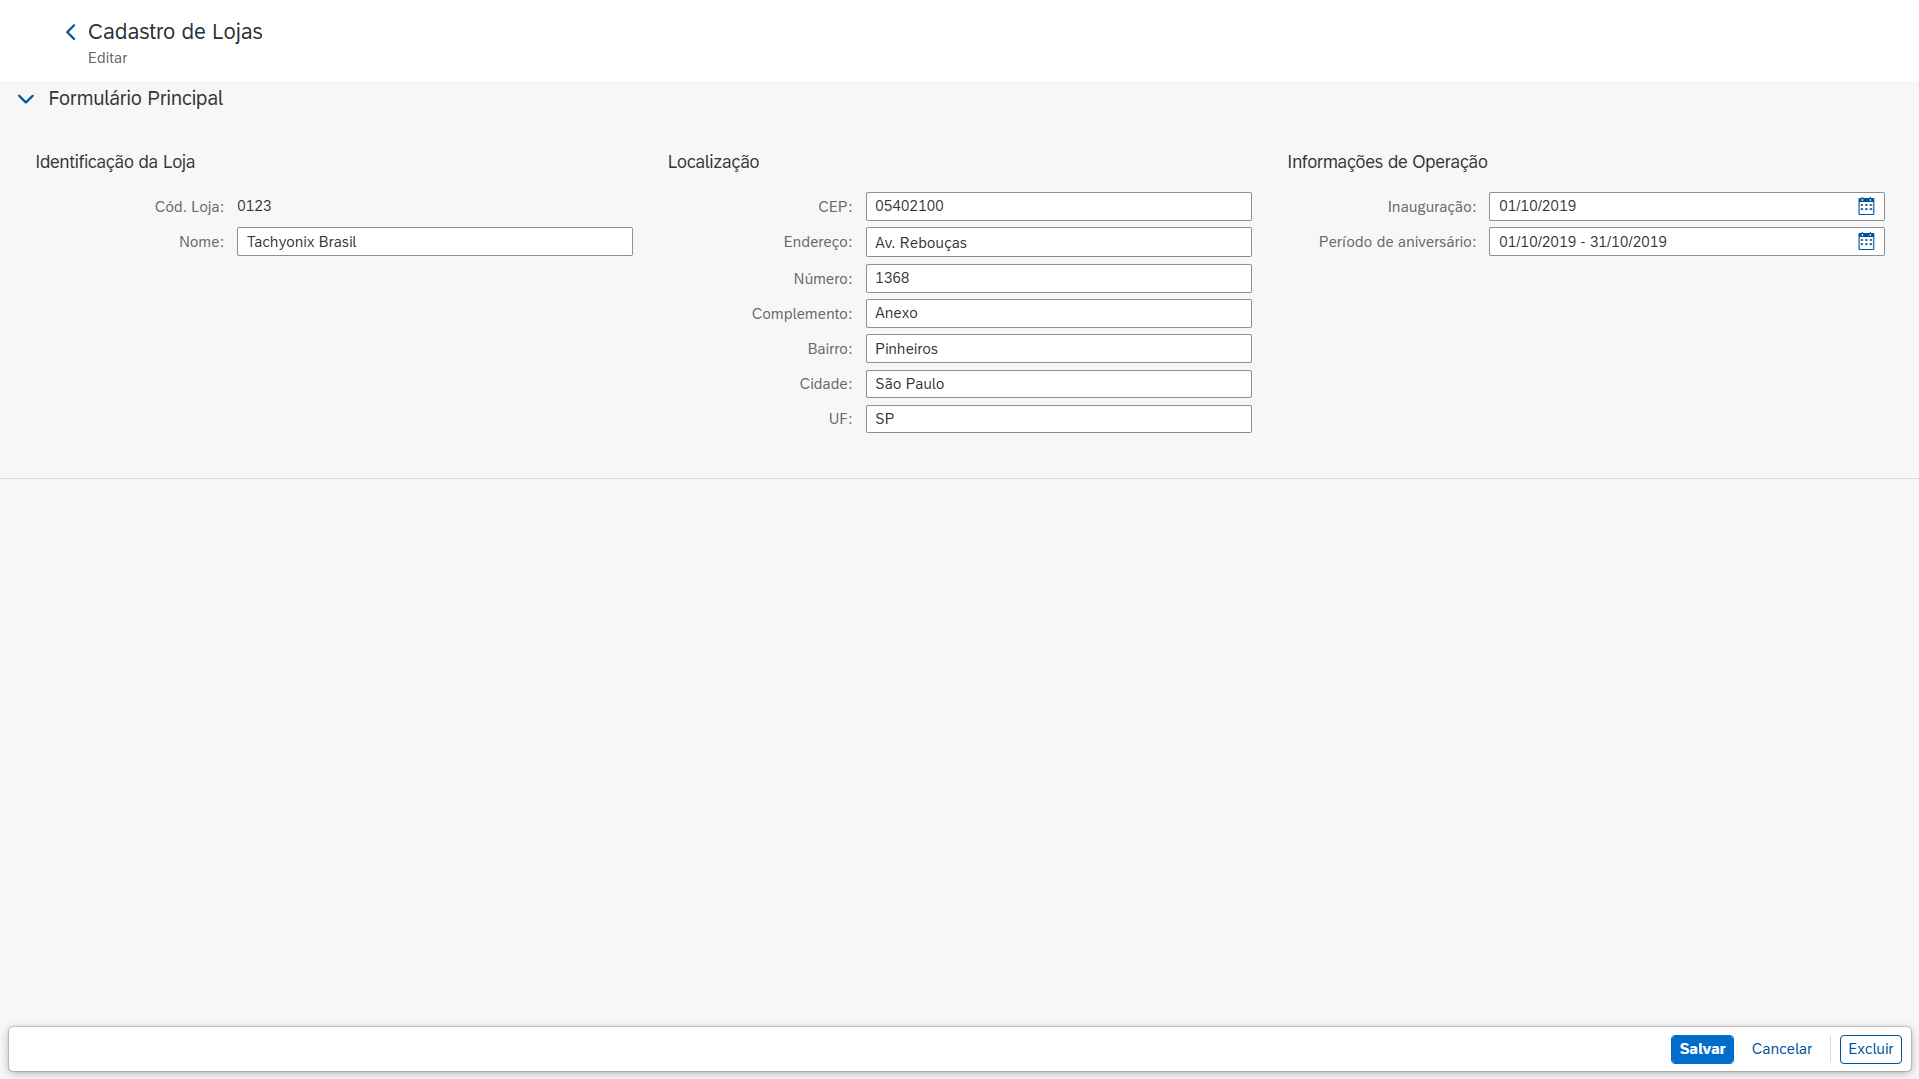
Task: Collapse the Formulário Principal section
Action: click(x=26, y=99)
